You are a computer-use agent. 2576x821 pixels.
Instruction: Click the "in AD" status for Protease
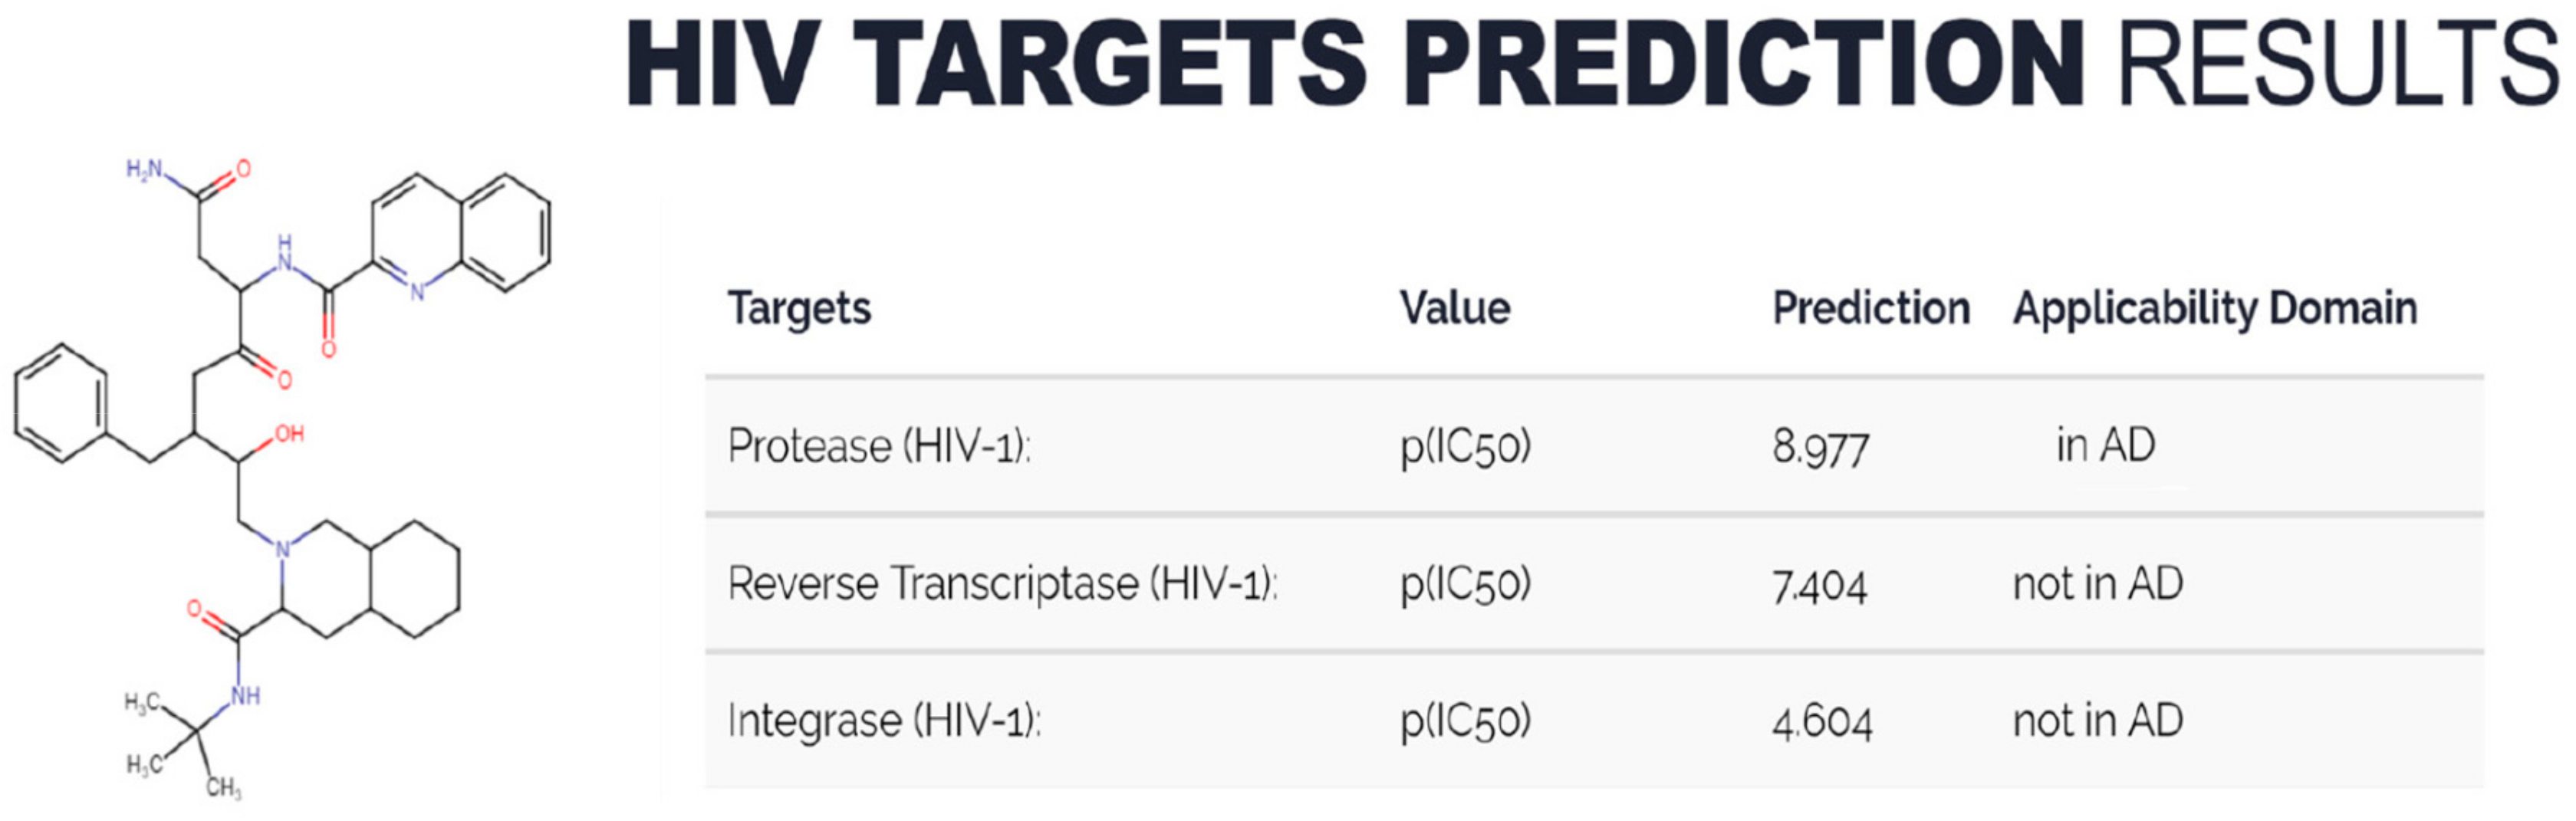(x=2105, y=446)
